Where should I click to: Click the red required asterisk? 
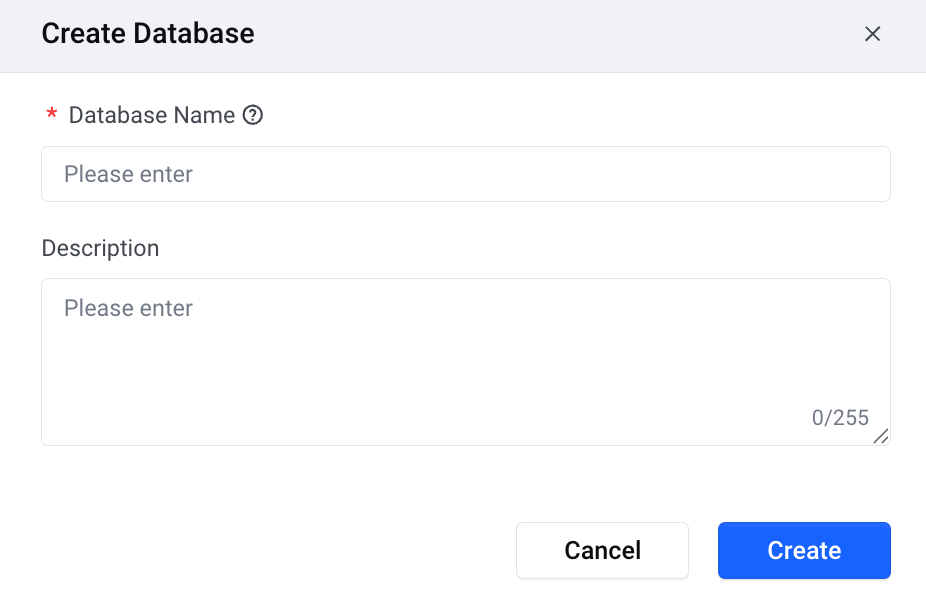52,115
